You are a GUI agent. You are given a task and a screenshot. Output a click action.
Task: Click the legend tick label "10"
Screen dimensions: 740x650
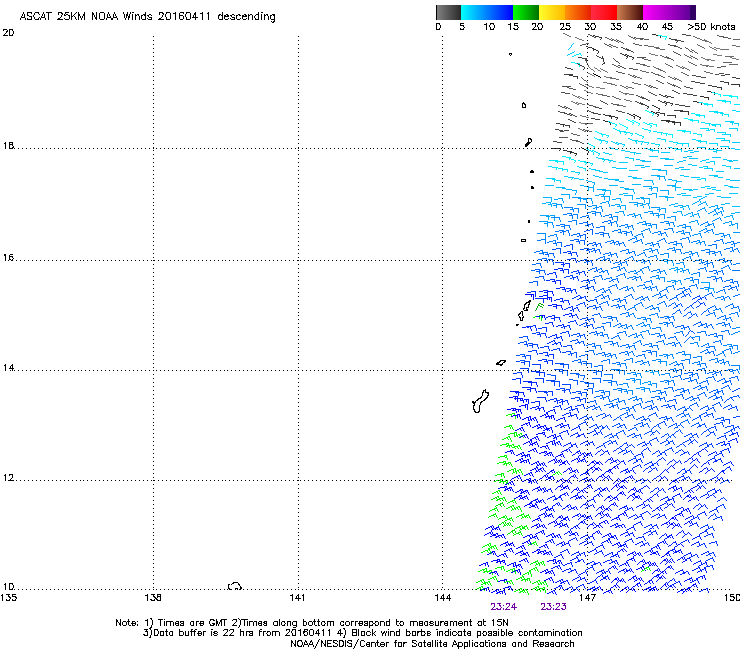click(x=489, y=27)
